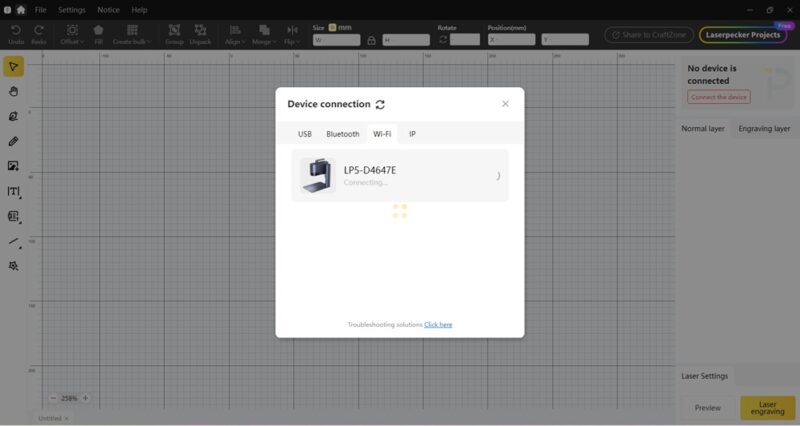Click the Rotate angle field

465,39
